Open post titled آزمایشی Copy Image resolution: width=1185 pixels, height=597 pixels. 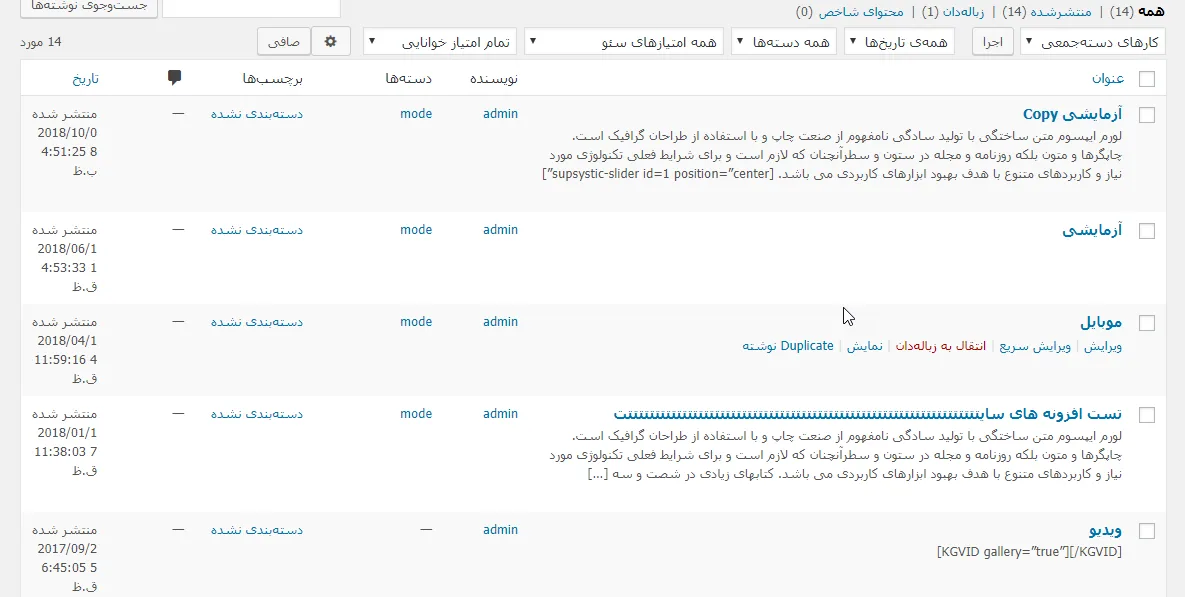1072,114
